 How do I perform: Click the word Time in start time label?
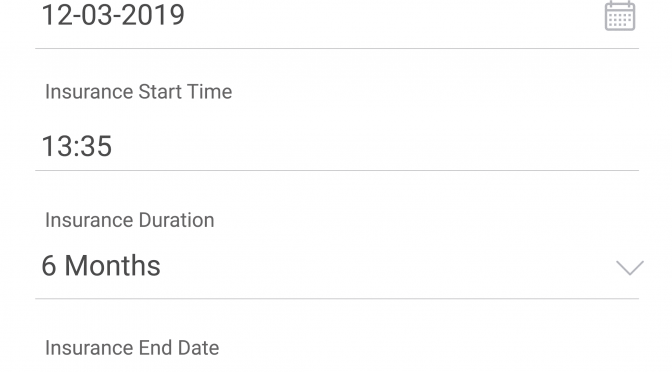tap(210, 92)
